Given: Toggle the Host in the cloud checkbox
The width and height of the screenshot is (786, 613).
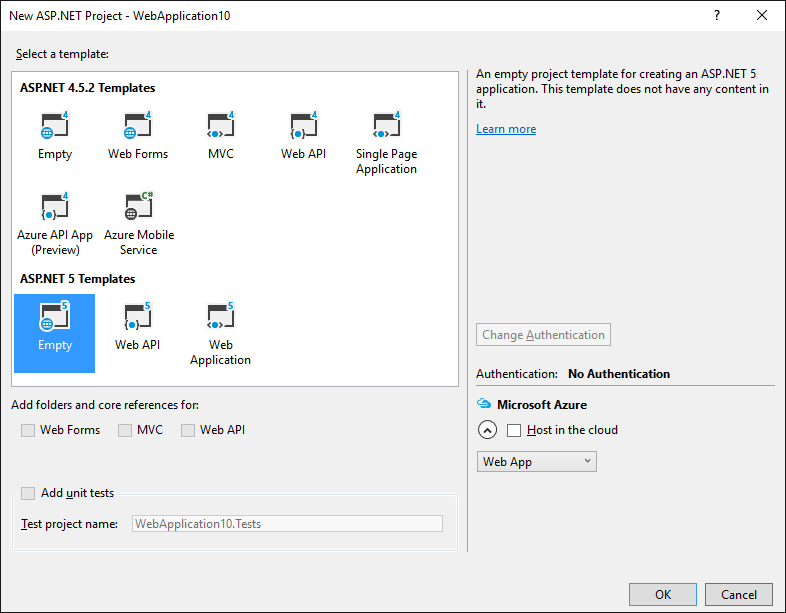Looking at the screenshot, I should [515, 430].
